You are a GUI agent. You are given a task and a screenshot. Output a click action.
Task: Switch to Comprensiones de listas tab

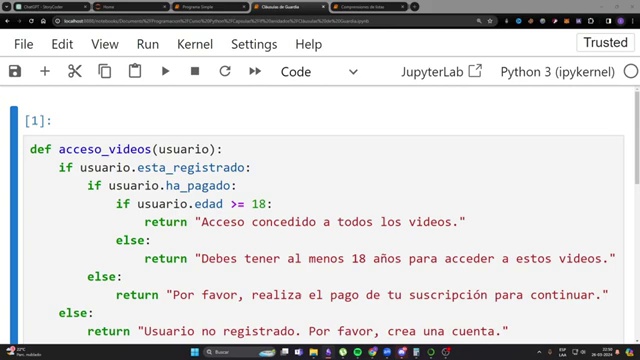coord(368,7)
